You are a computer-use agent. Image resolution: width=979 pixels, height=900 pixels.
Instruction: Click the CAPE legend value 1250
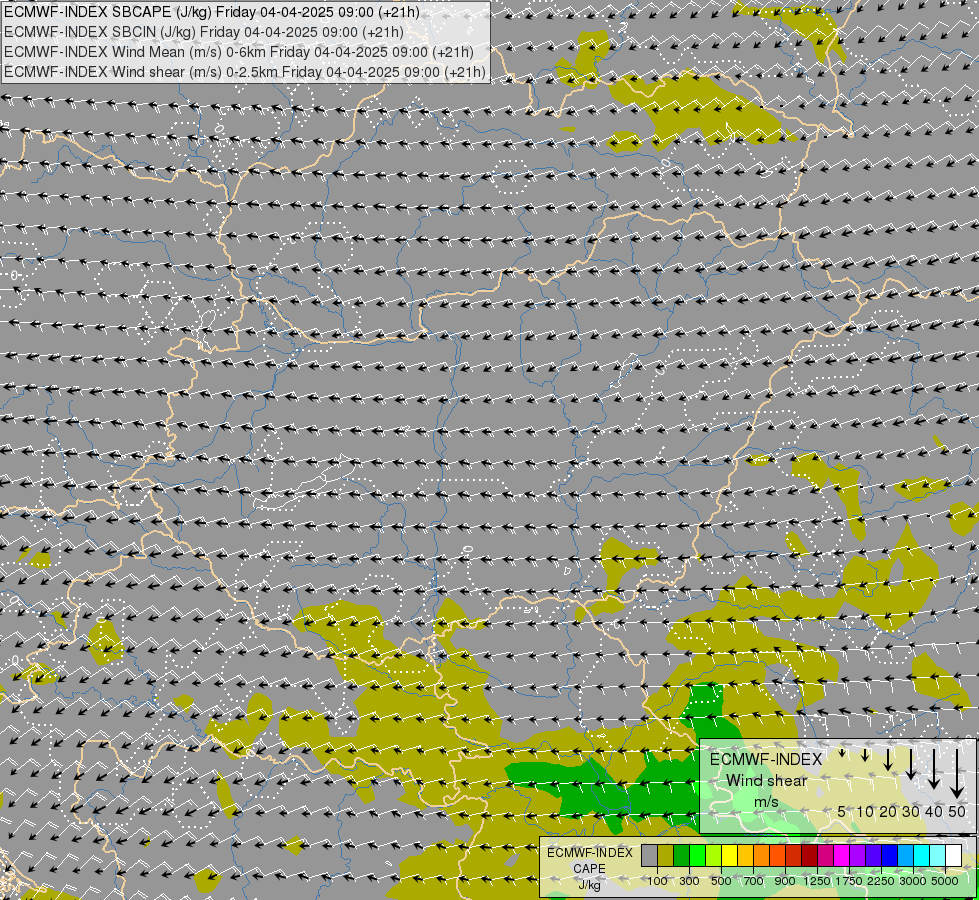[817, 881]
